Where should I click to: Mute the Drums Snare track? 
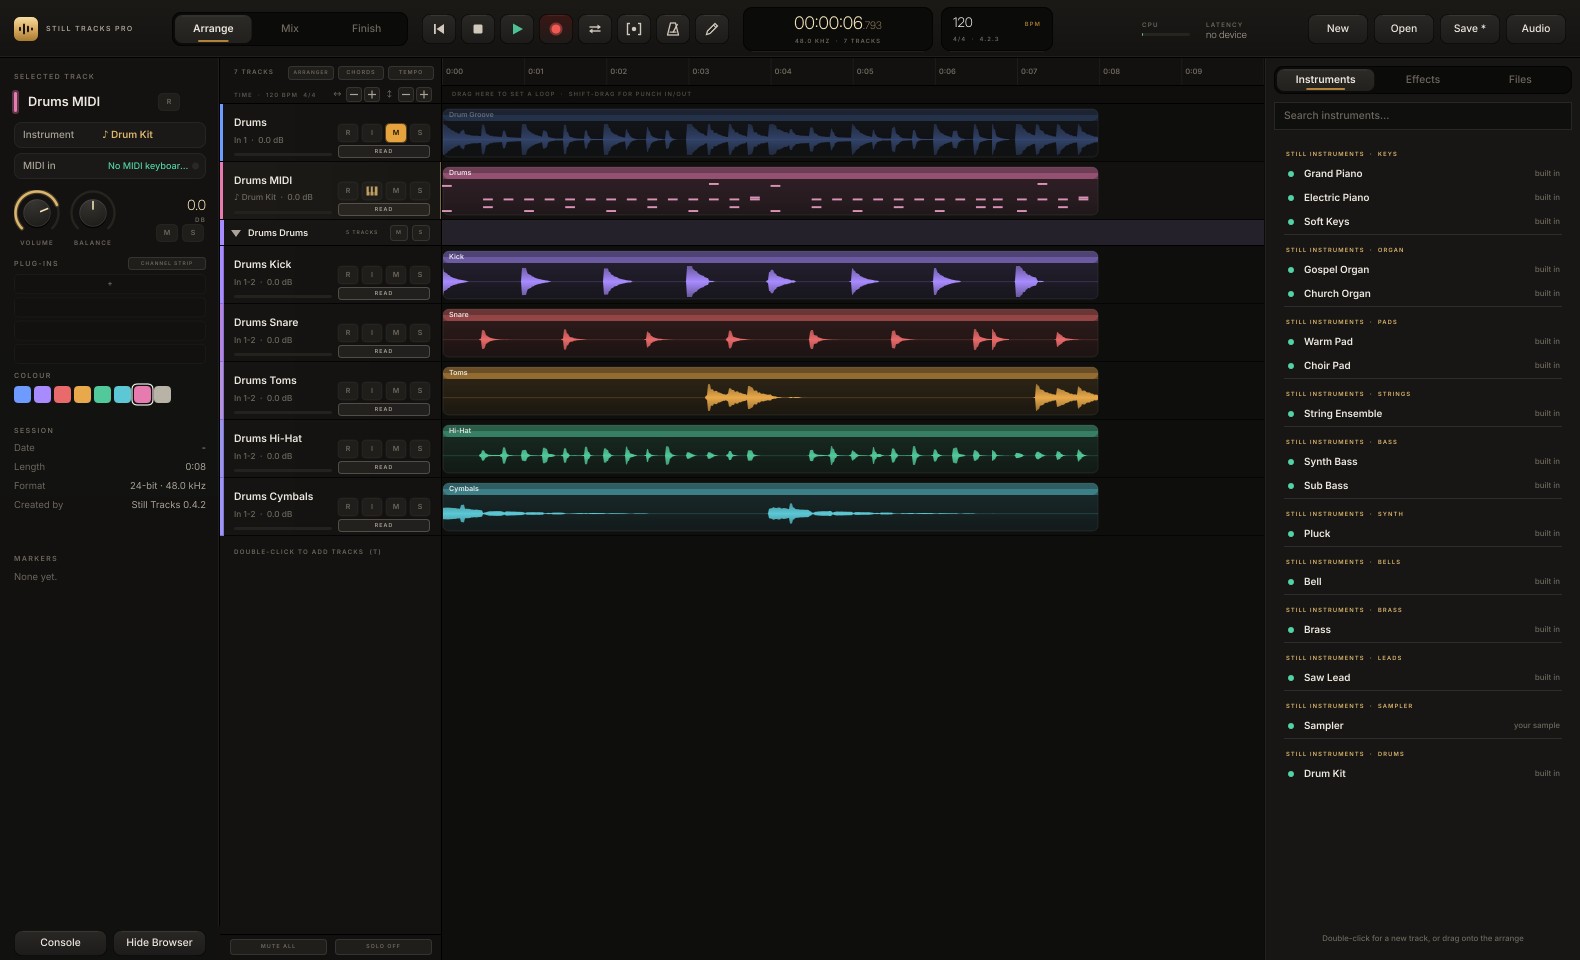pyautogui.click(x=396, y=332)
